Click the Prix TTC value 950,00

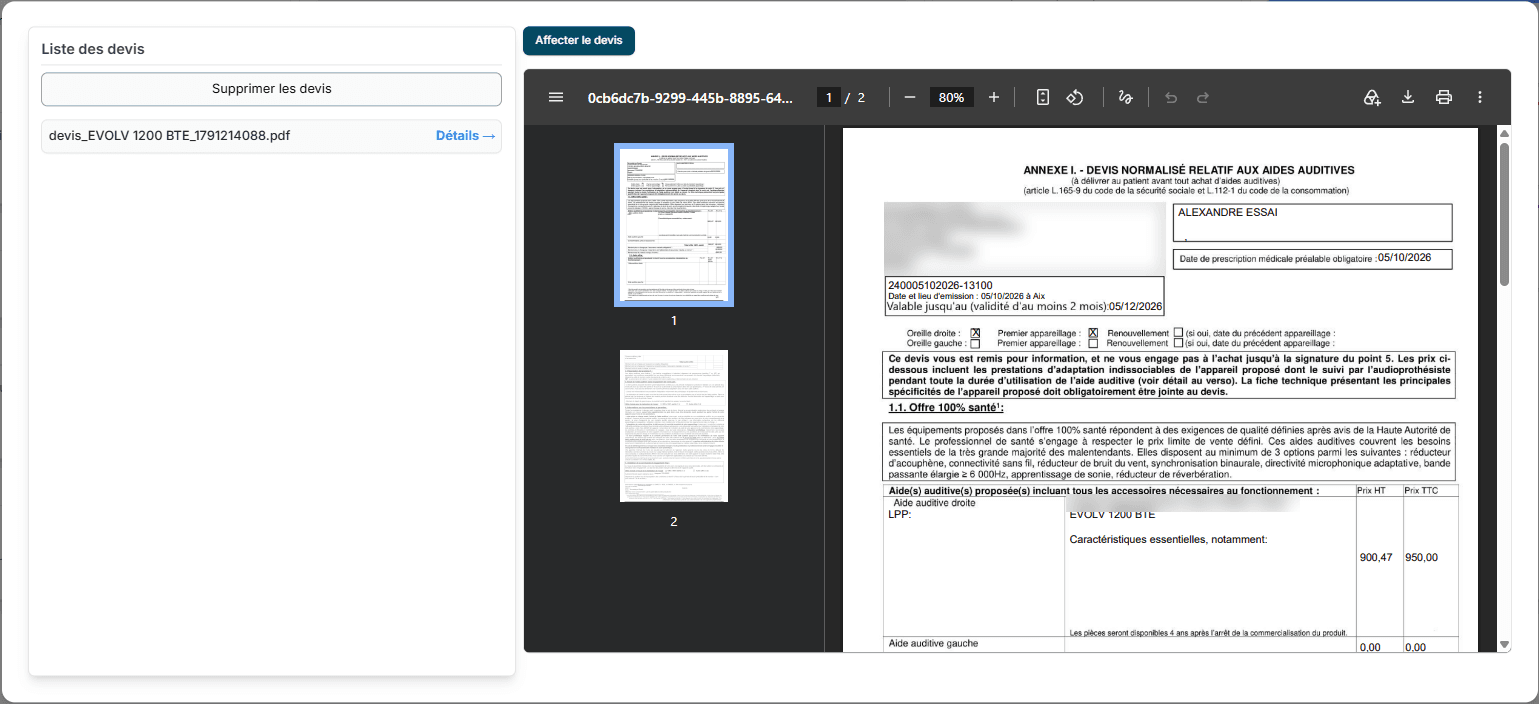1421,557
